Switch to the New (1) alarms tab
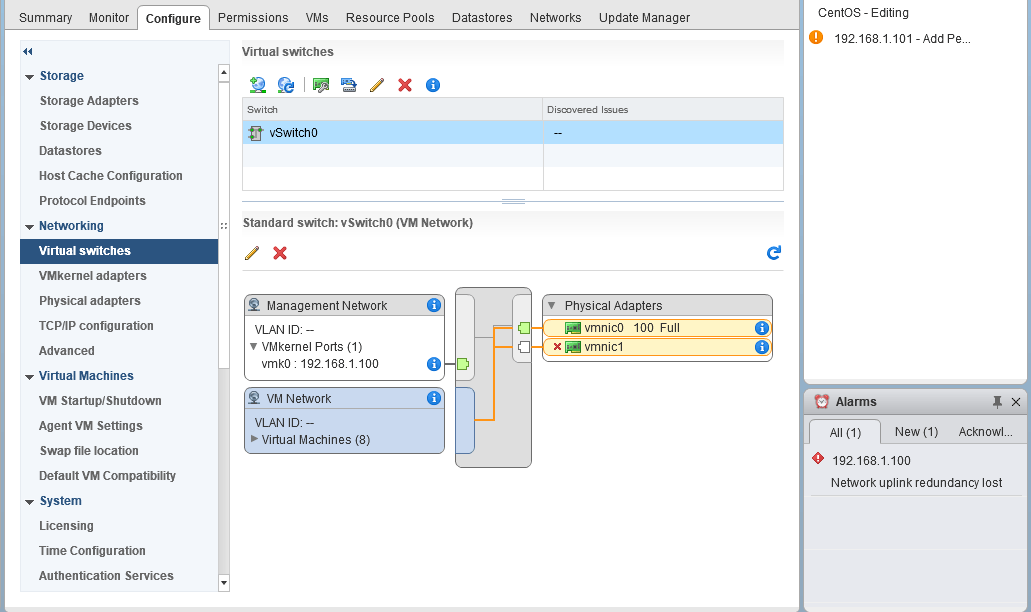 click(915, 431)
